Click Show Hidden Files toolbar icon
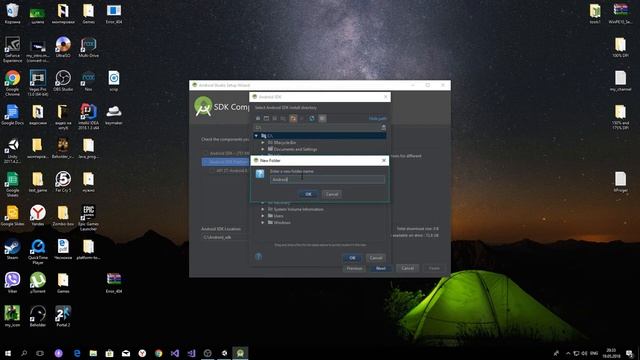The height and width of the screenshot is (360, 640). [x=322, y=118]
